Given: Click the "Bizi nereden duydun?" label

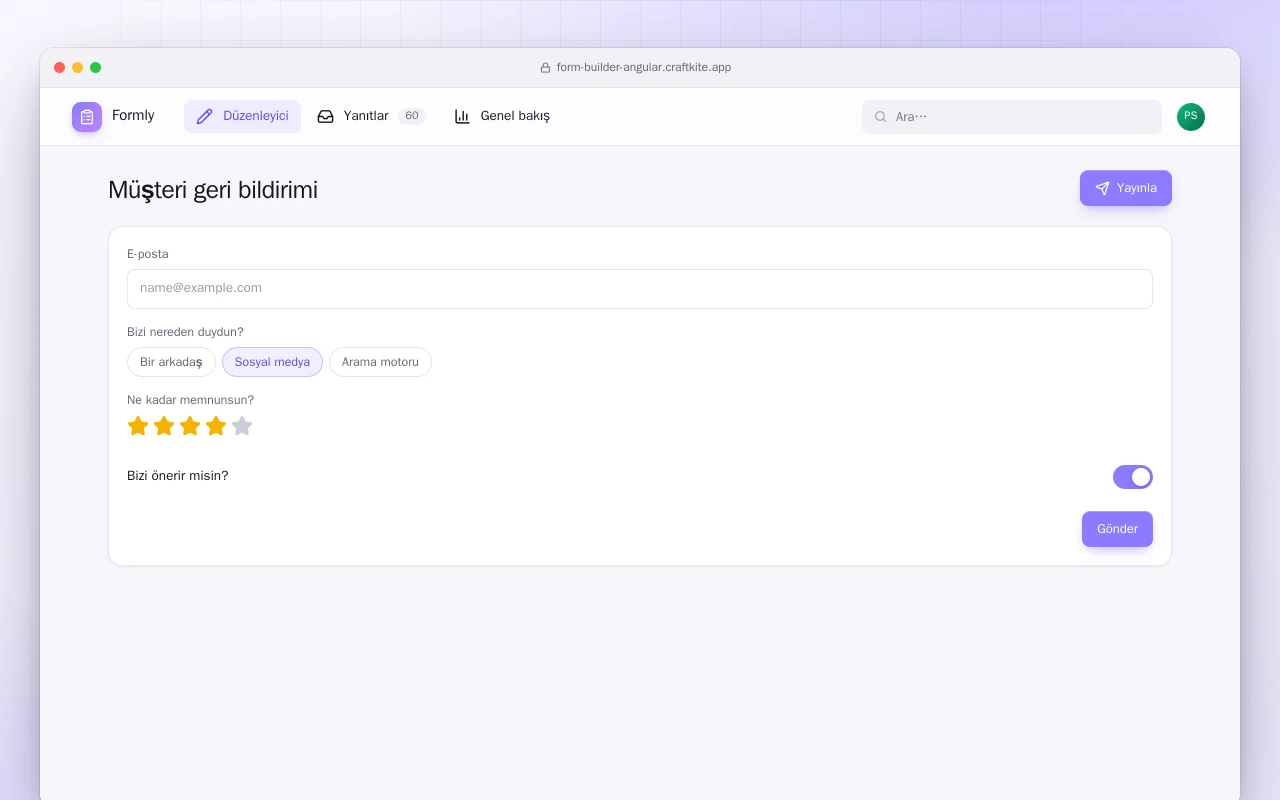Looking at the screenshot, I should [185, 332].
